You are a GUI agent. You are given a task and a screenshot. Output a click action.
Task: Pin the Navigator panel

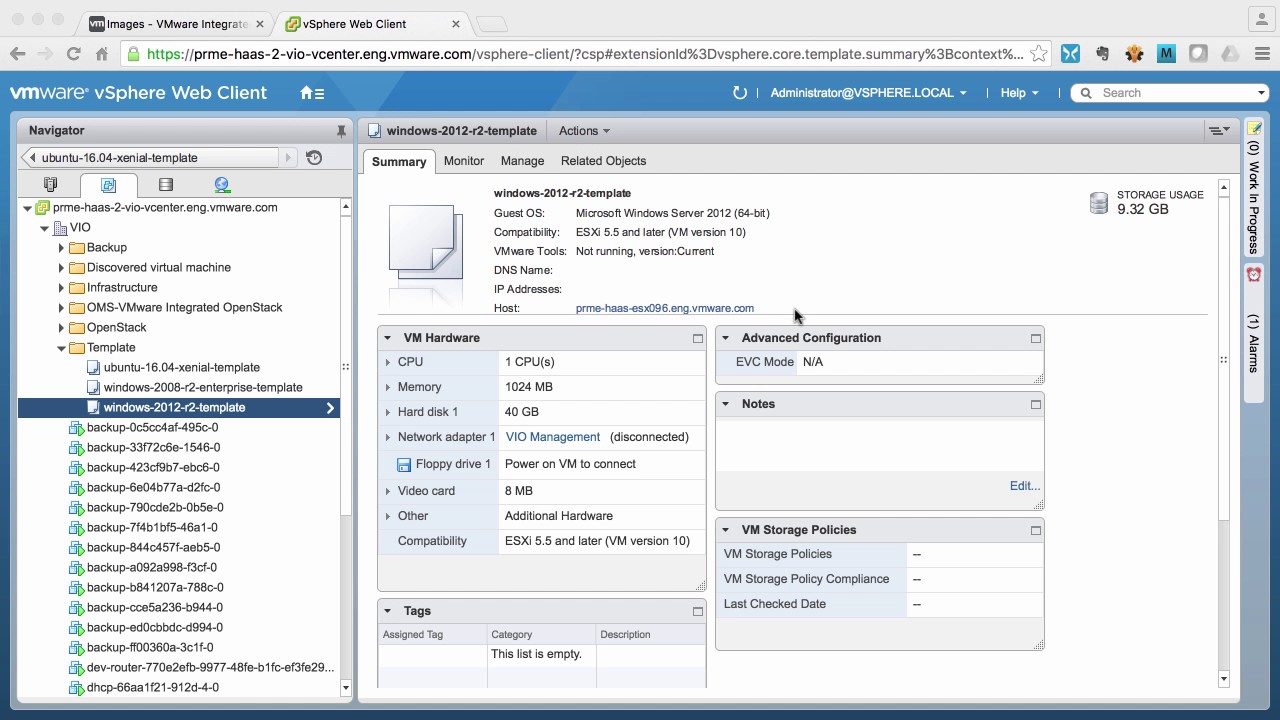[341, 131]
